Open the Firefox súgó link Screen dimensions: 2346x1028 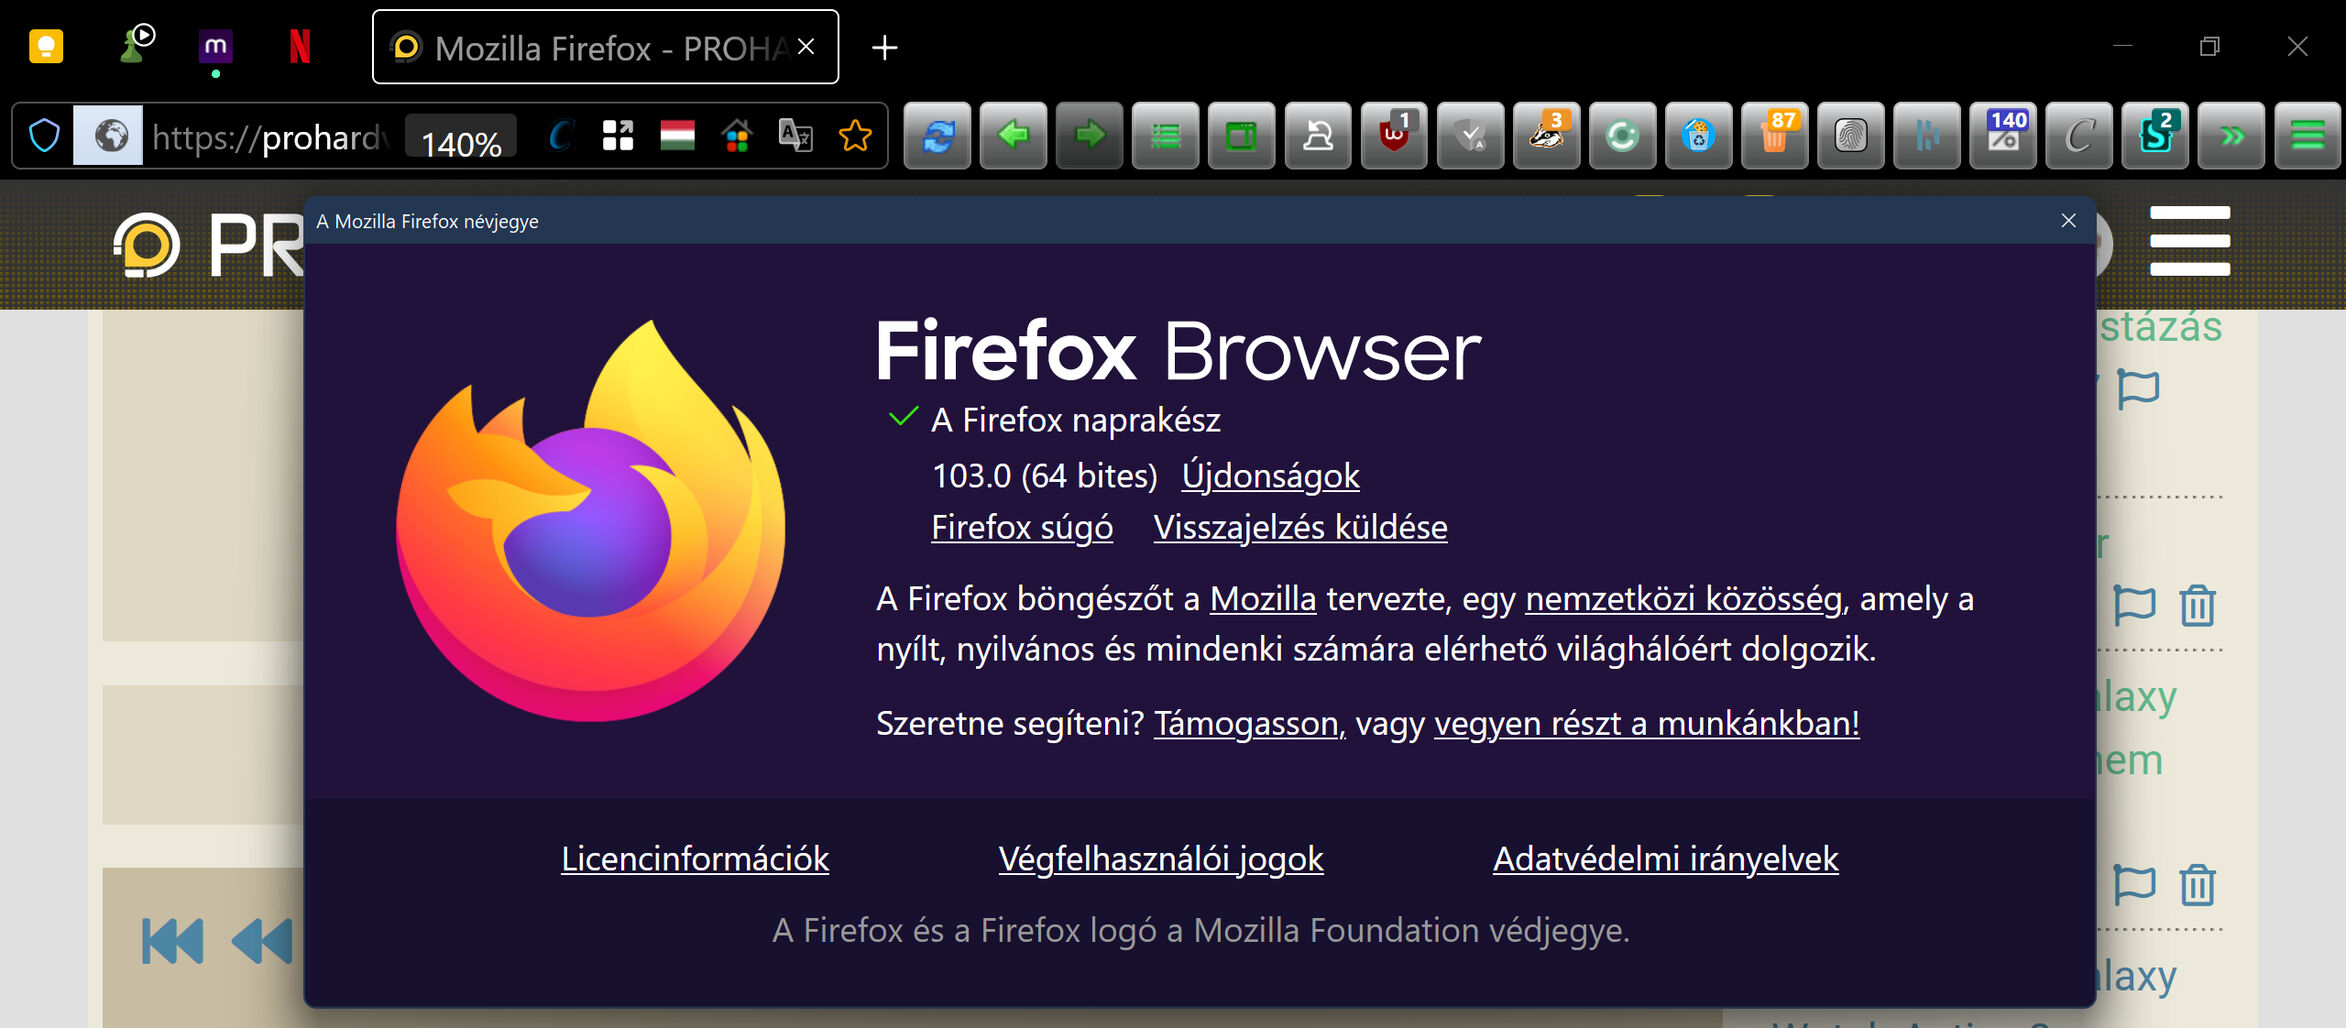click(1022, 527)
